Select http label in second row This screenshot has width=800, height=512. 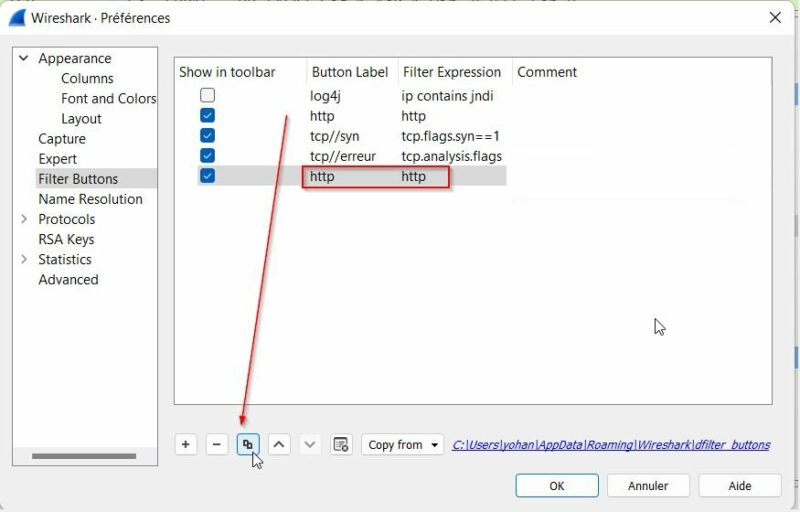pyautogui.click(x=322, y=116)
